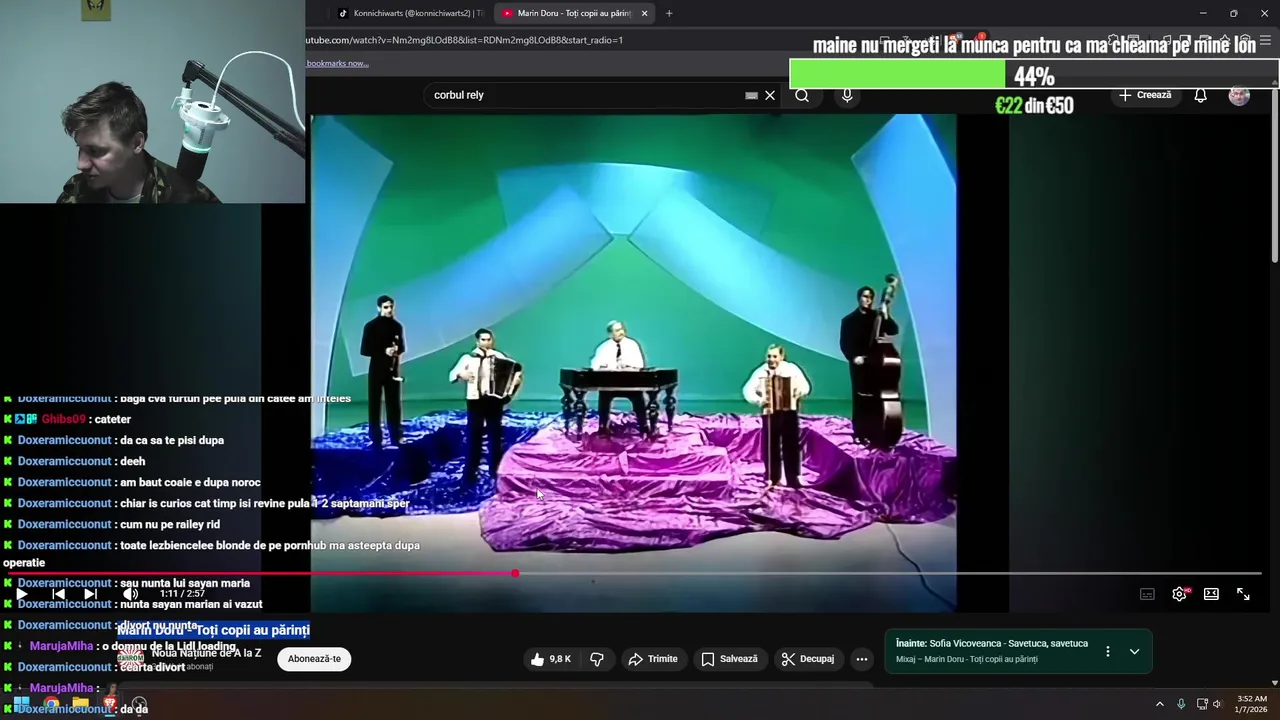Screen dimensions: 1280x720
Task: Enter fullscreen mode in video player
Action: (x=1243, y=594)
